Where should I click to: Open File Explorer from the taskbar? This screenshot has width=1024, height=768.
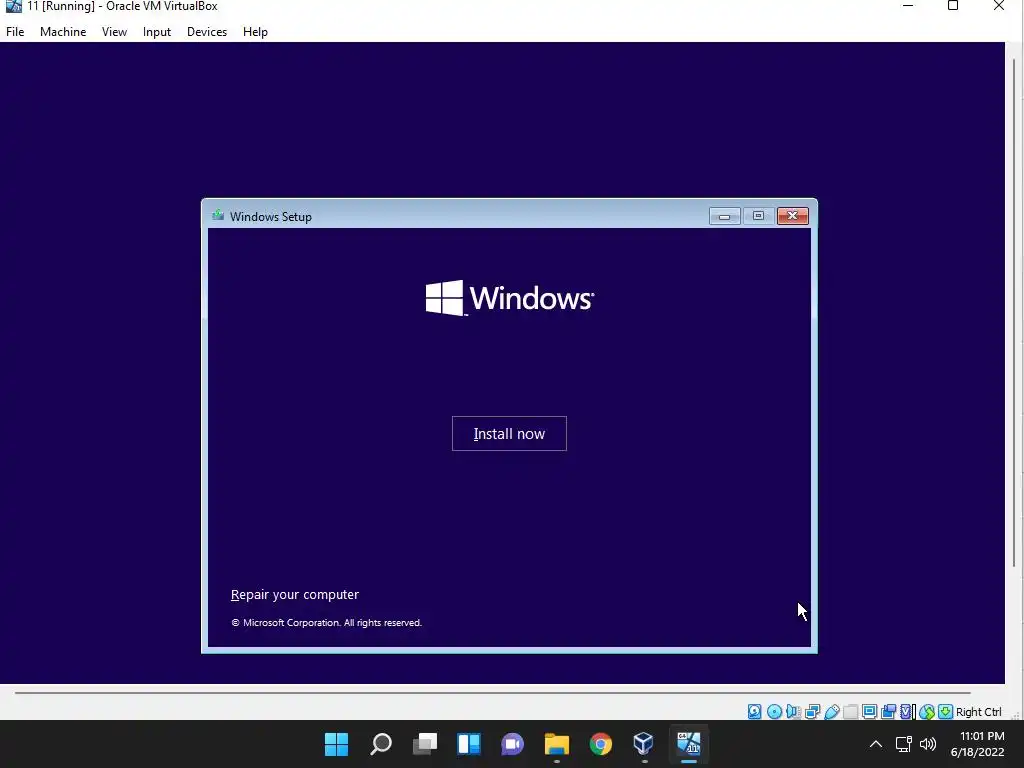pyautogui.click(x=557, y=744)
